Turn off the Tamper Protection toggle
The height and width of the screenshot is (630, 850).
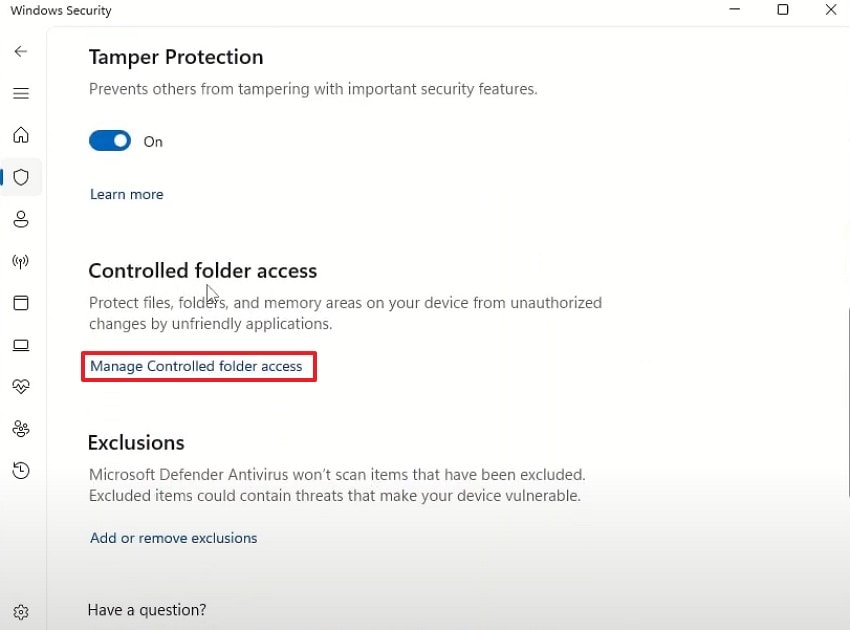pos(110,141)
